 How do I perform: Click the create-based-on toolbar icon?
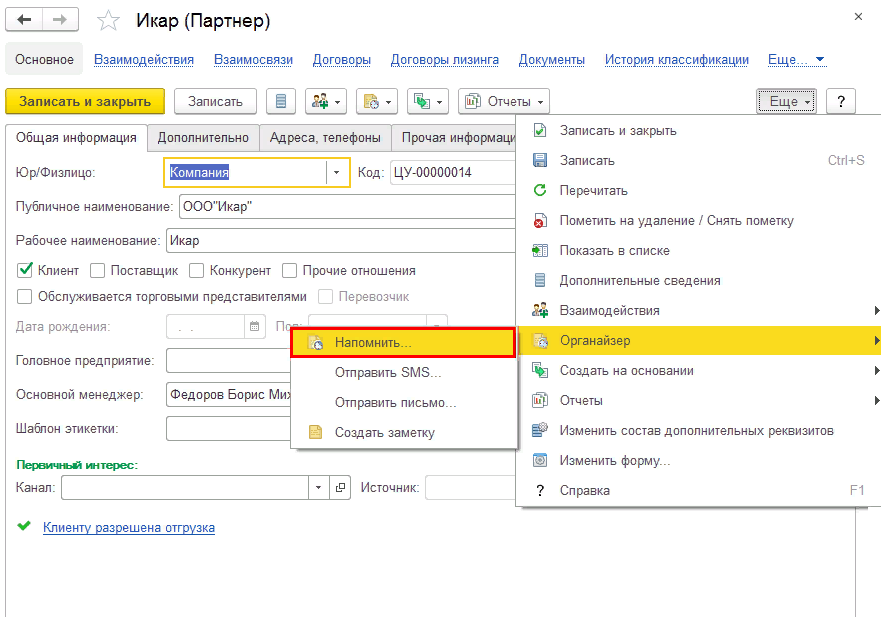click(x=428, y=101)
